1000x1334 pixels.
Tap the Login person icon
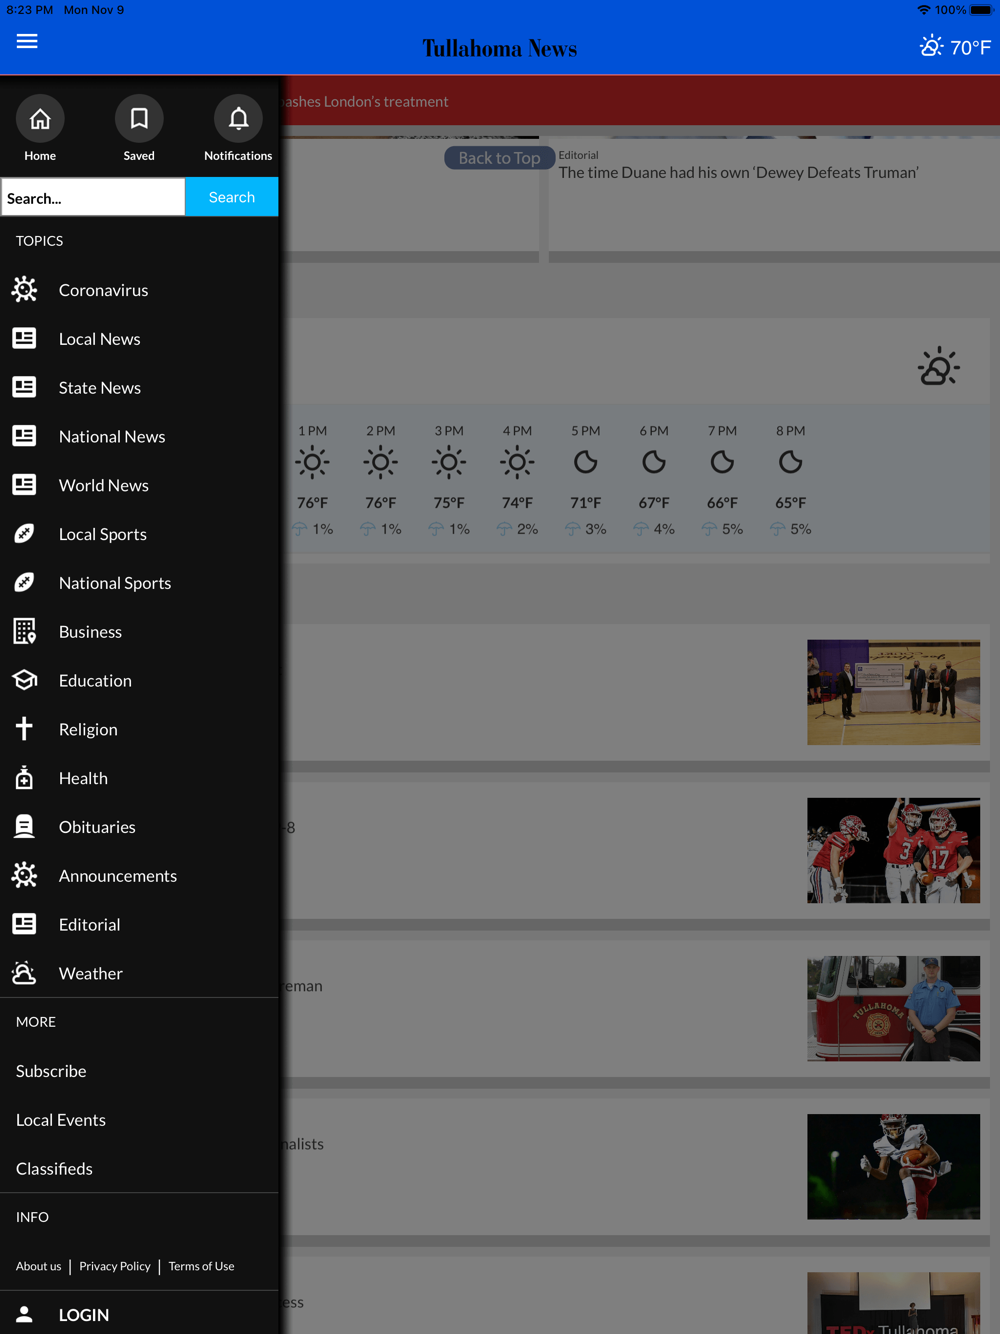(x=25, y=1315)
